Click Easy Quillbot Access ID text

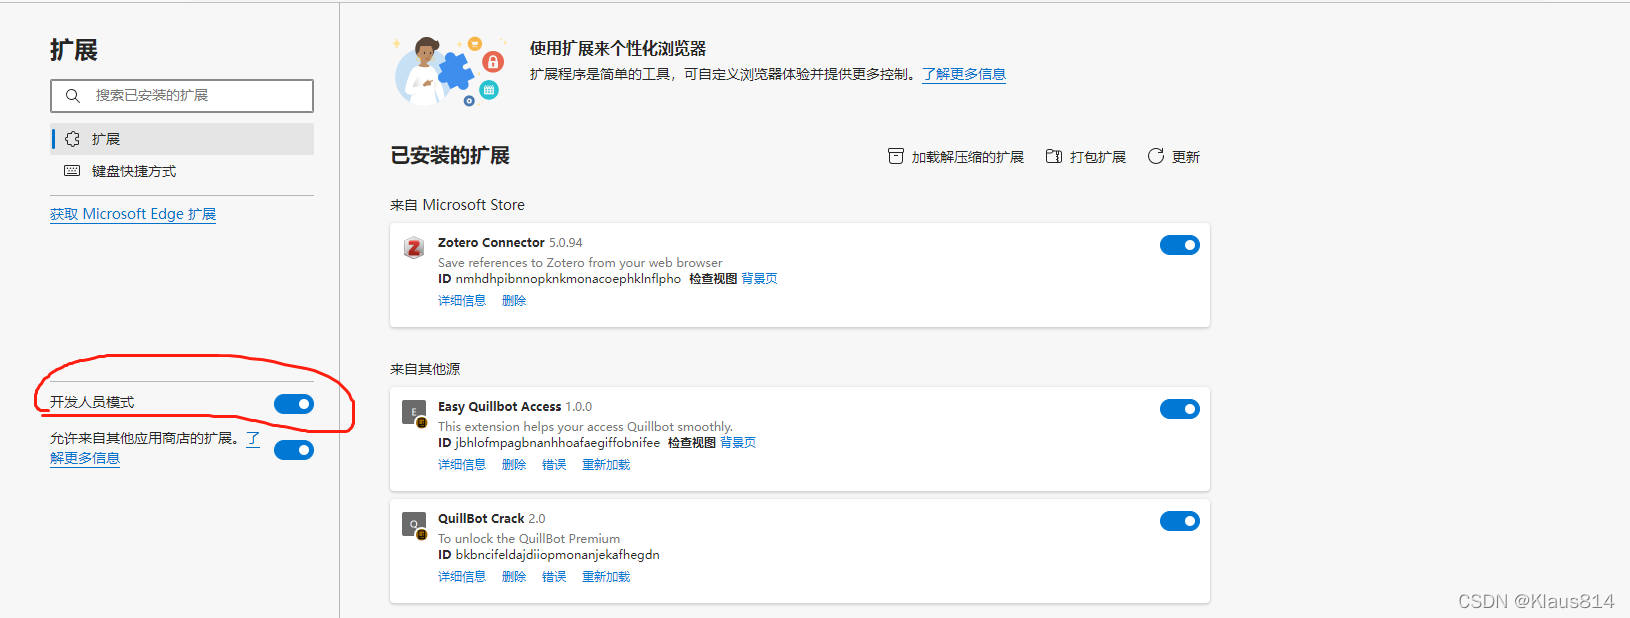[549, 443]
